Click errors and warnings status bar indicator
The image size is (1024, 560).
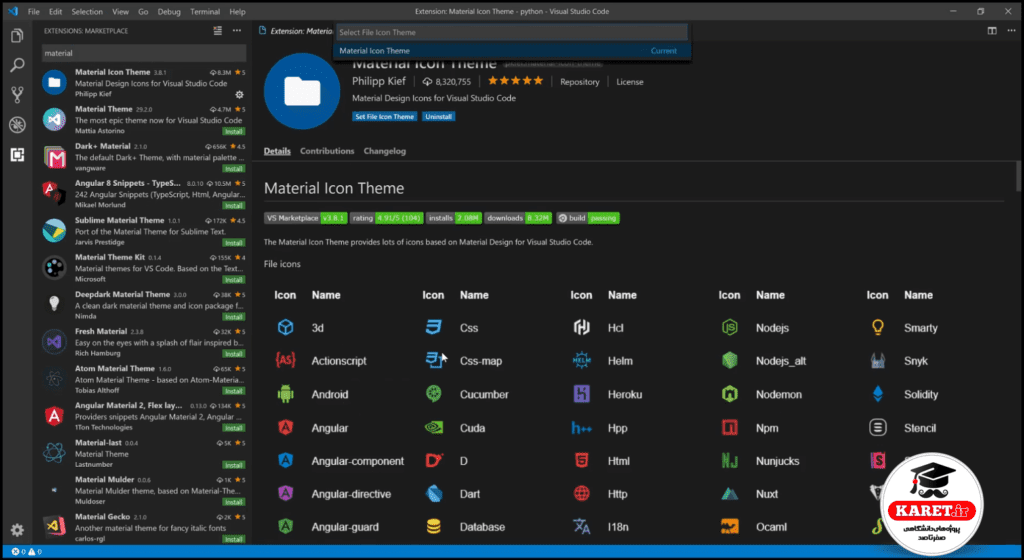[x=27, y=552]
